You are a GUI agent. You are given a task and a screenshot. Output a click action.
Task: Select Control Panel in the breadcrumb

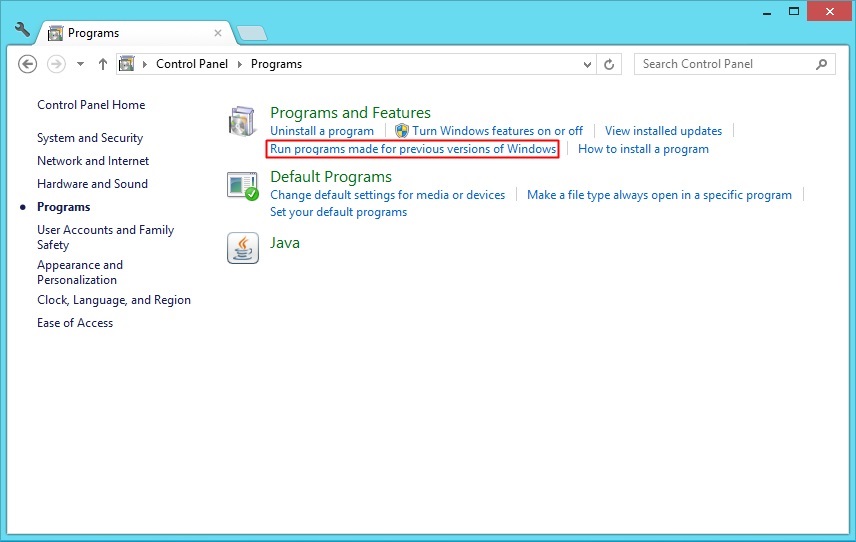tap(192, 64)
